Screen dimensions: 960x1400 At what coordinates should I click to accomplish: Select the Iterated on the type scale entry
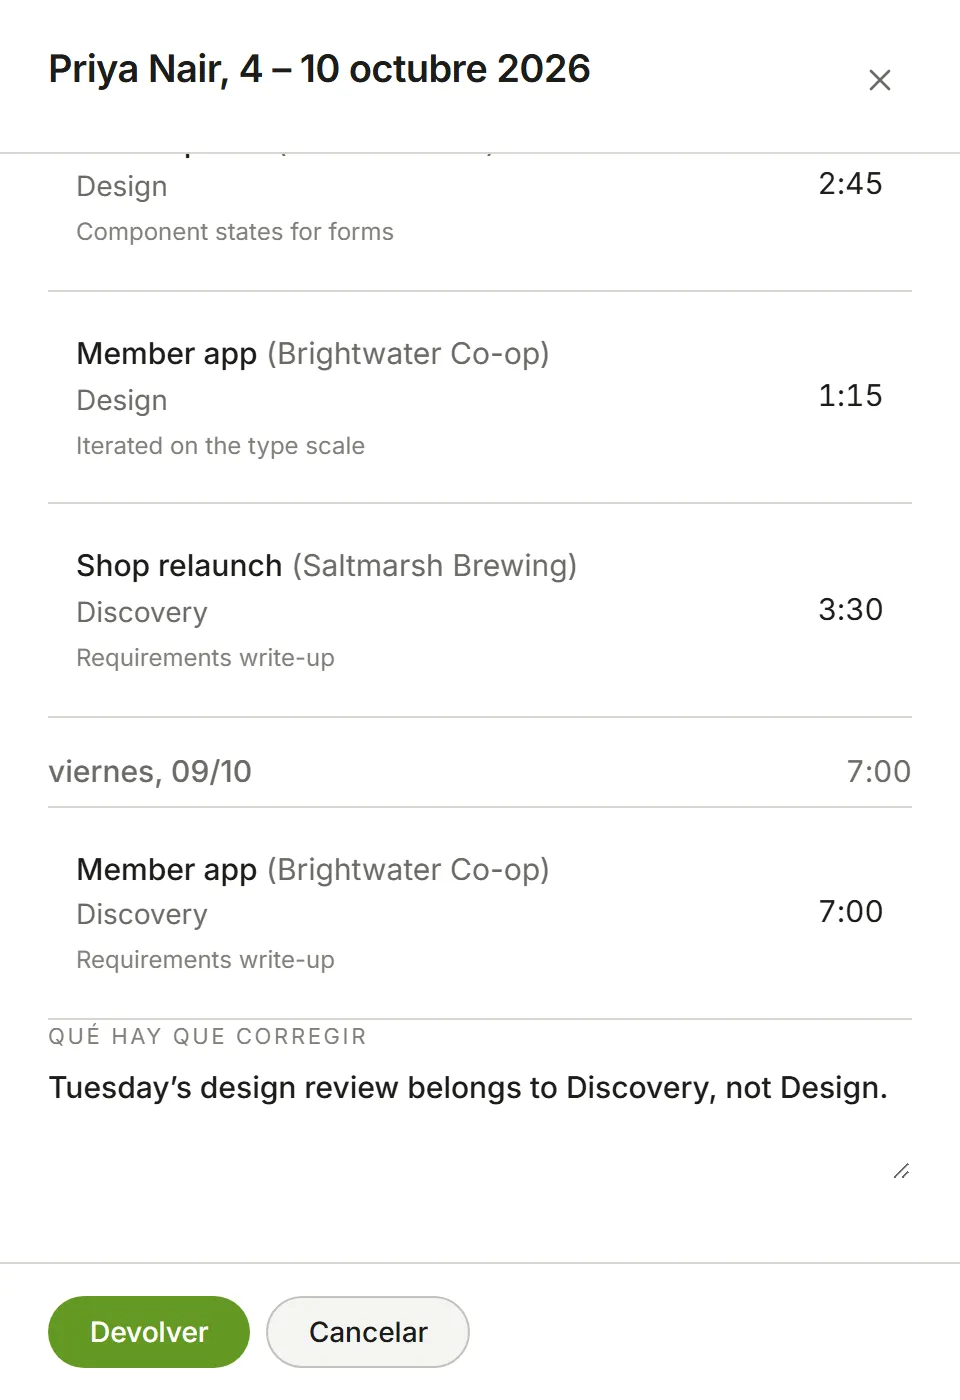(x=480, y=398)
